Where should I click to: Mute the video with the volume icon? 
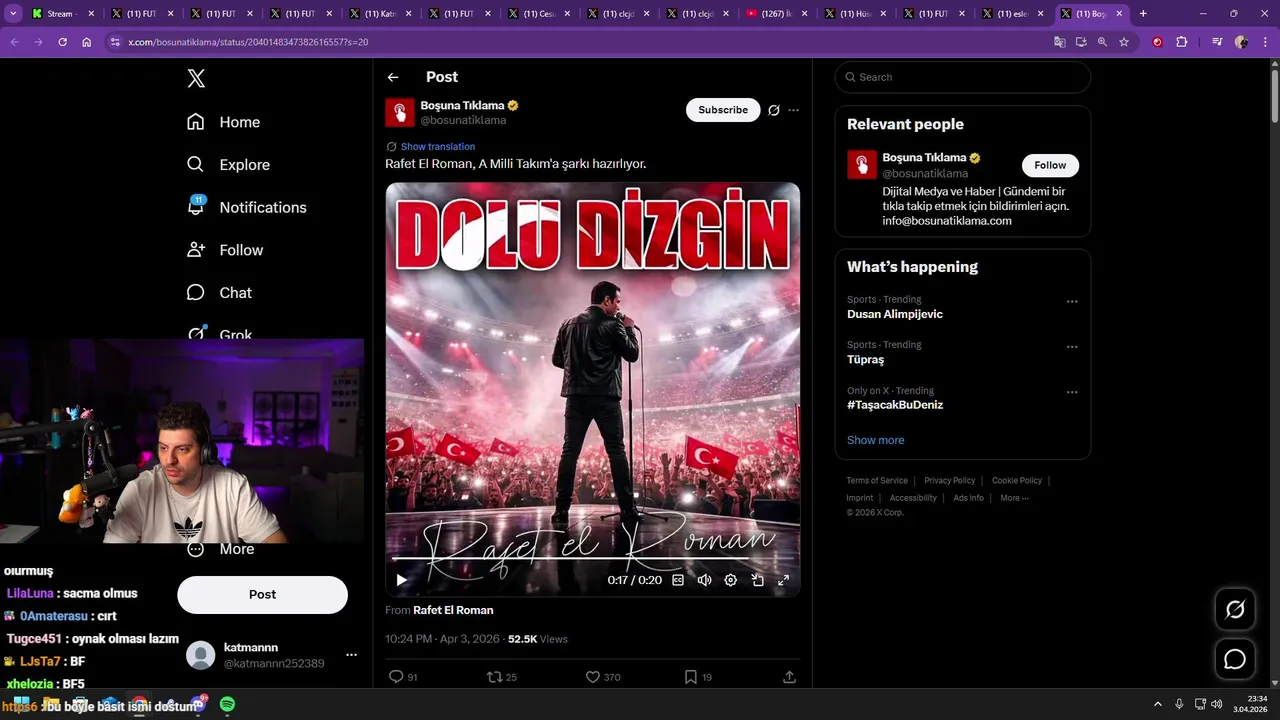click(x=704, y=580)
